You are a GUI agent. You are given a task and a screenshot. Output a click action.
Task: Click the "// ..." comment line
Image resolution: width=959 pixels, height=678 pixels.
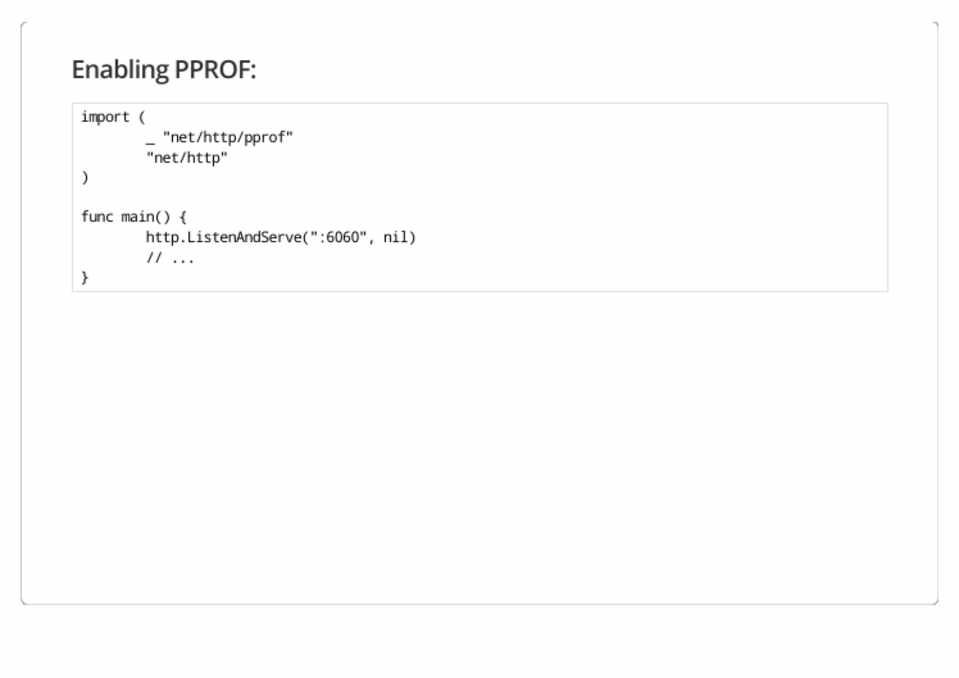pos(170,257)
